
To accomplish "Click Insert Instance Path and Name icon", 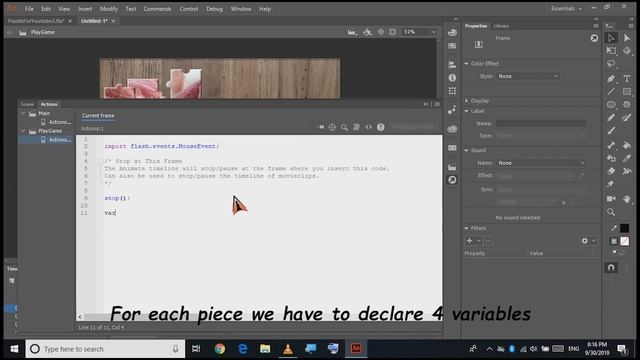I will click(x=332, y=127).
